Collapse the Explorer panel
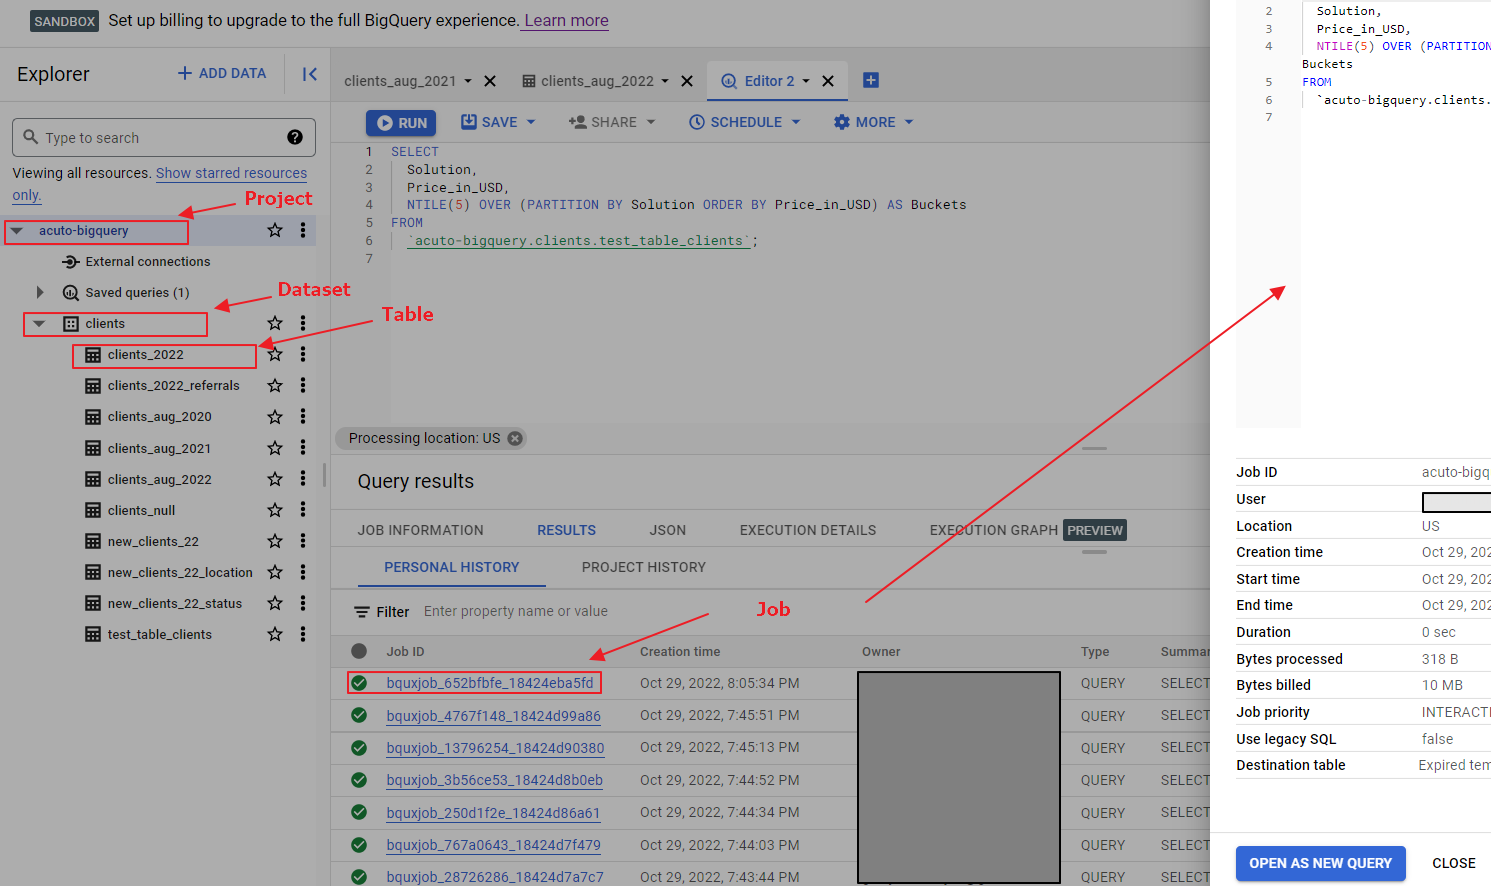Image resolution: width=1491 pixels, height=886 pixels. point(310,74)
